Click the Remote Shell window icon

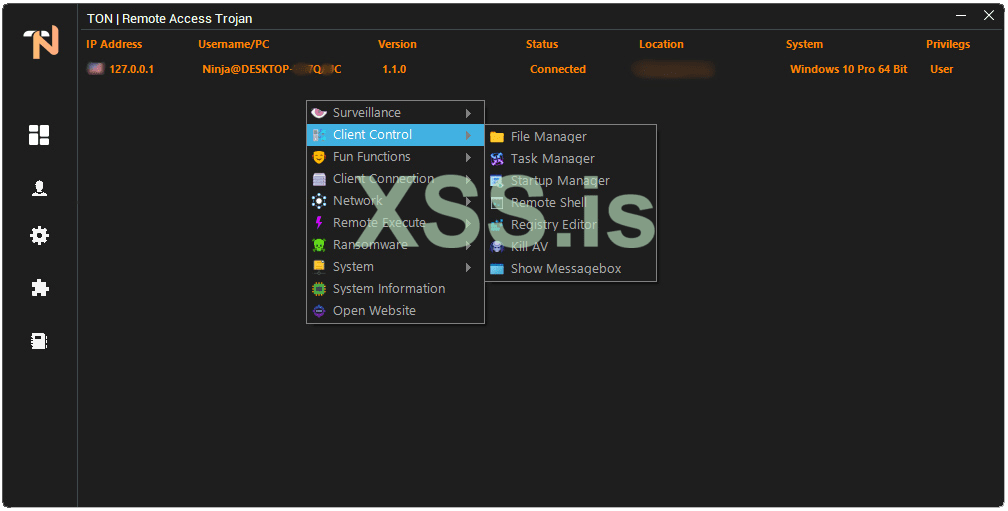(497, 203)
